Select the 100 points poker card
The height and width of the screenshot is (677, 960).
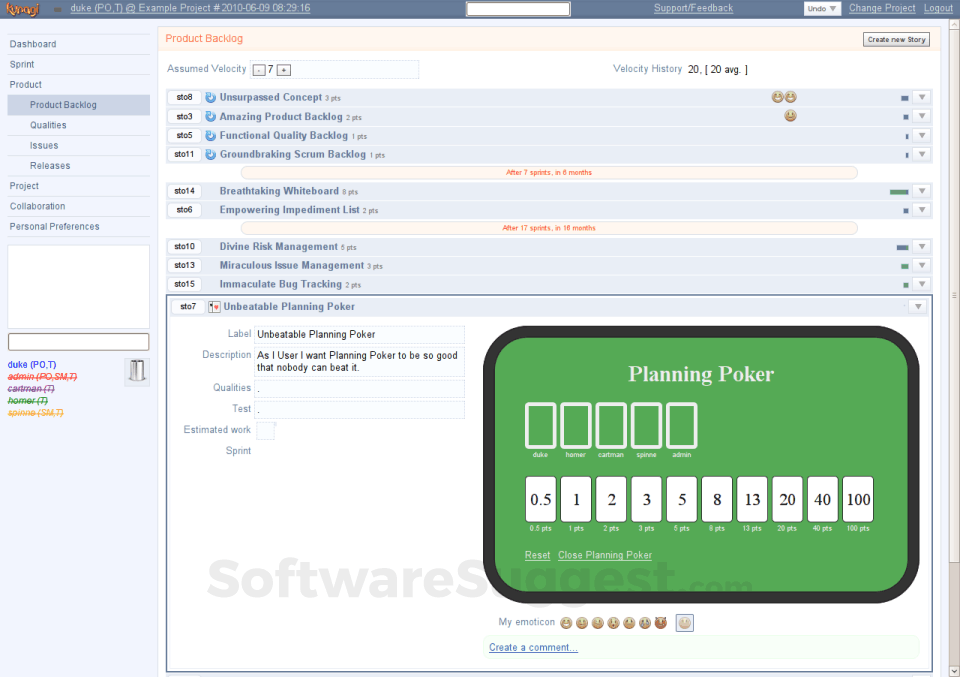[857, 499]
